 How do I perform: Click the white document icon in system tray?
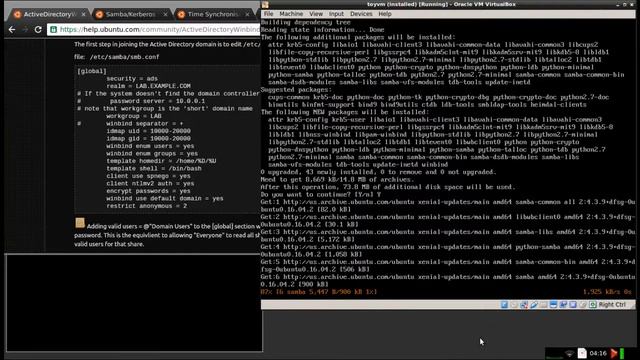tap(582, 353)
